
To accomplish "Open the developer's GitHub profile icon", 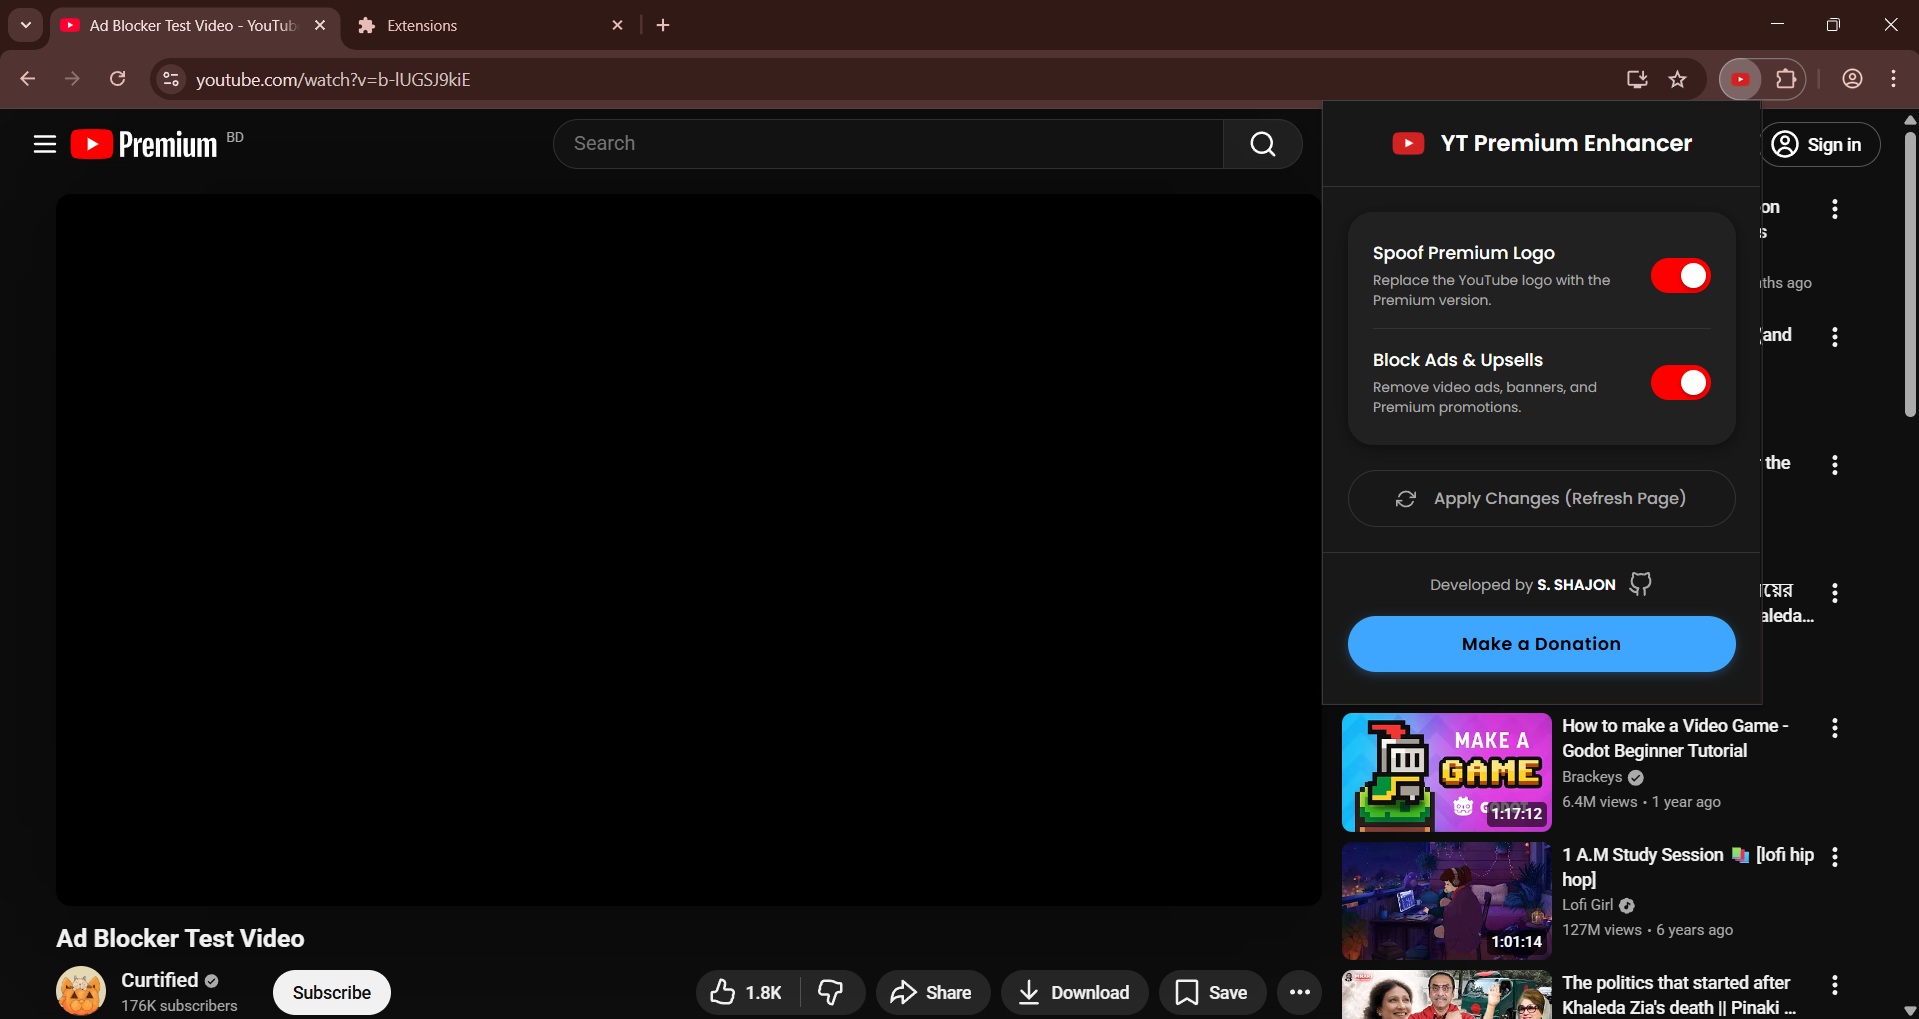I will (1639, 584).
